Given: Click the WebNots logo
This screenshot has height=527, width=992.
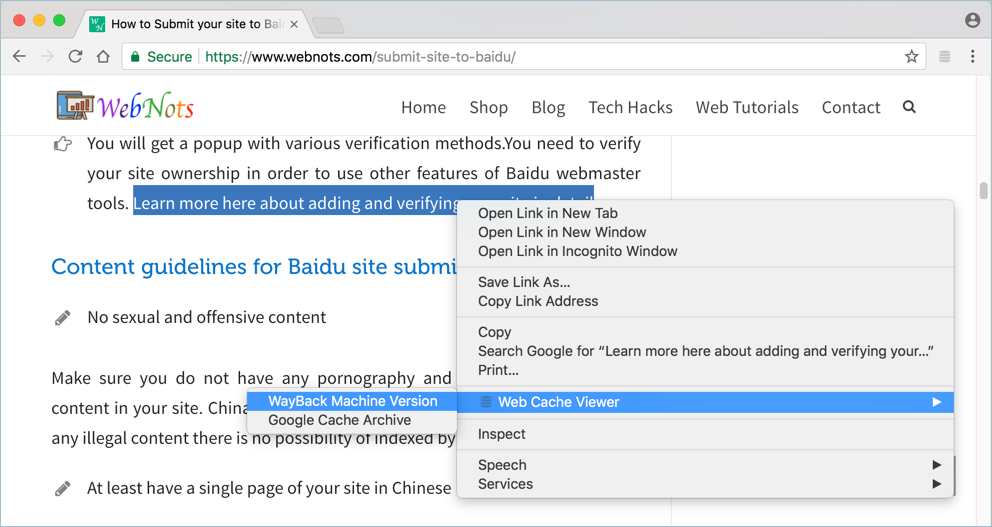Looking at the screenshot, I should pyautogui.click(x=125, y=106).
